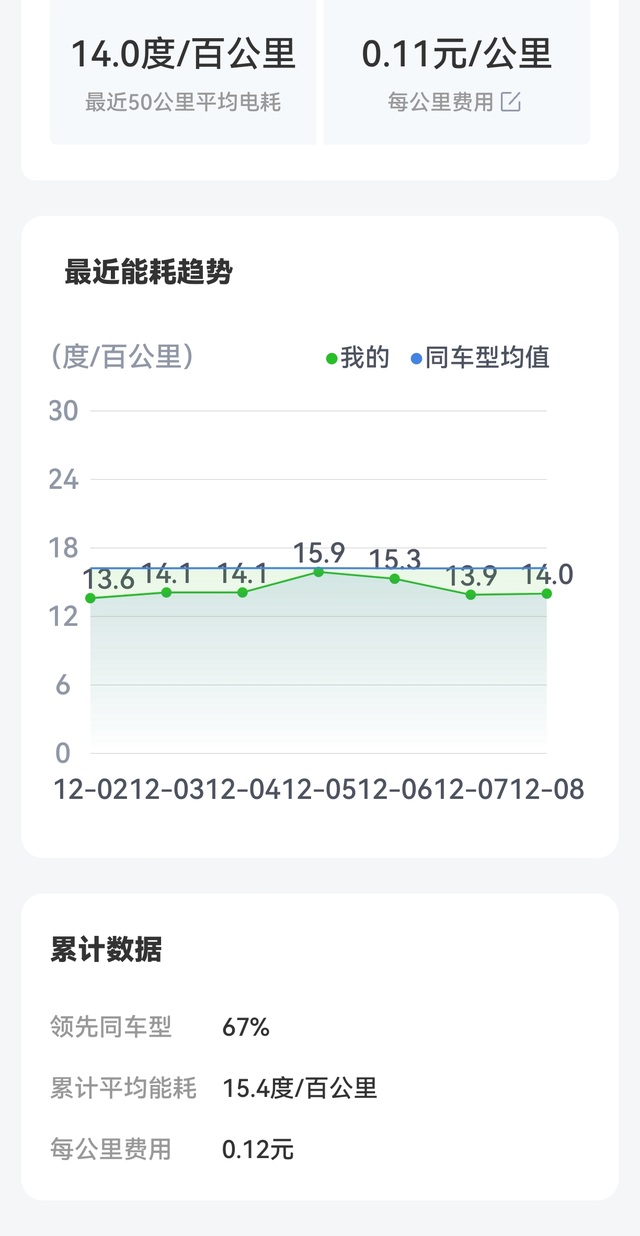Image resolution: width=640 pixels, height=1236 pixels.
Task: Select the 13.6 data point on the chart
Action: click(91, 598)
